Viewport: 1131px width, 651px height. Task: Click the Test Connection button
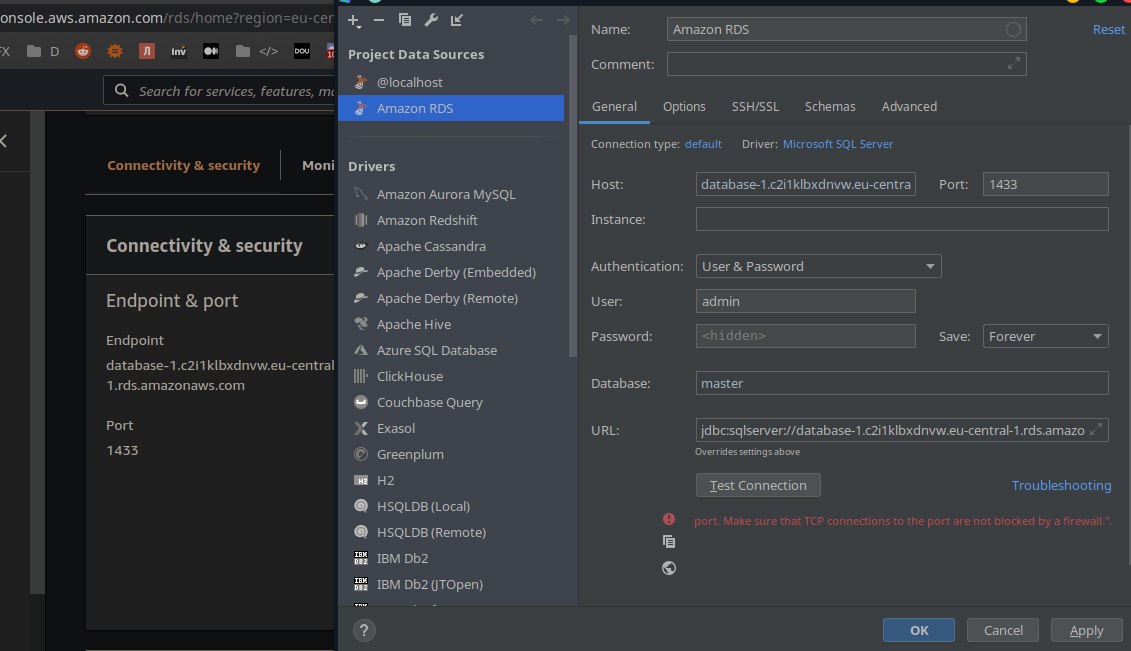(x=757, y=485)
